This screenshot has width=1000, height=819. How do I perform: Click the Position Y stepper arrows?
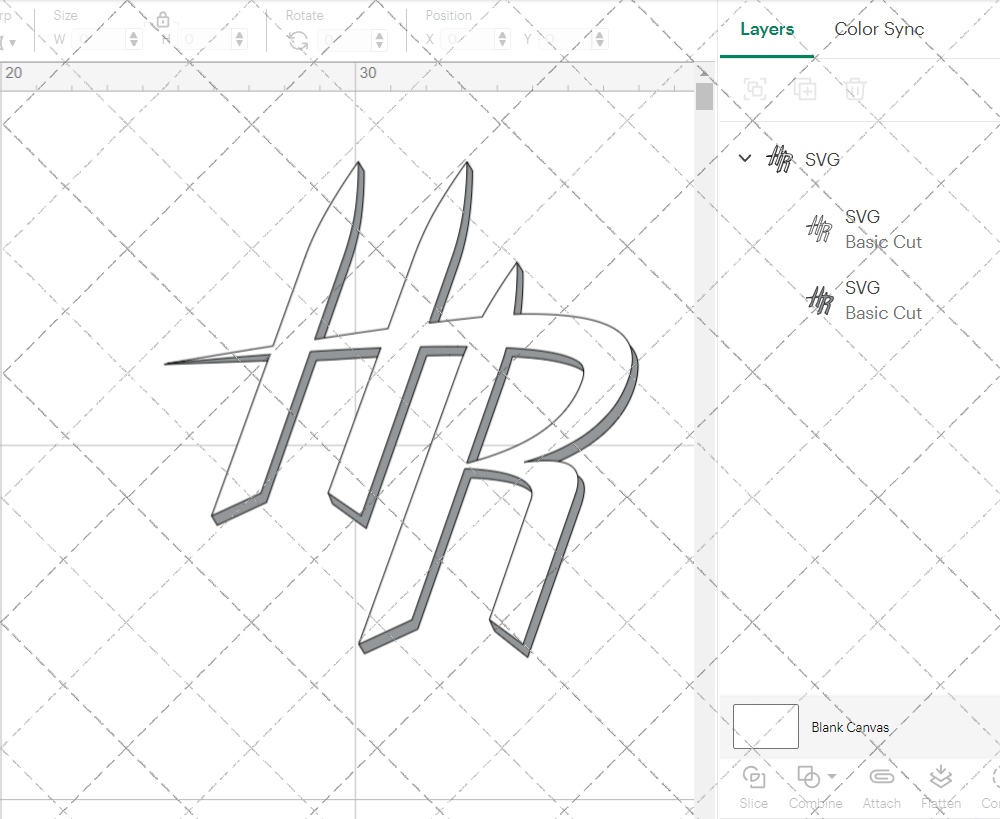click(x=599, y=40)
